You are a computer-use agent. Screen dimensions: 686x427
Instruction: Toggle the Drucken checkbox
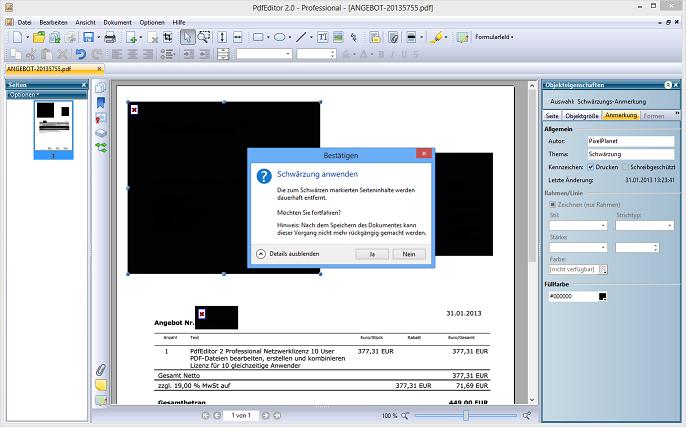pos(591,167)
